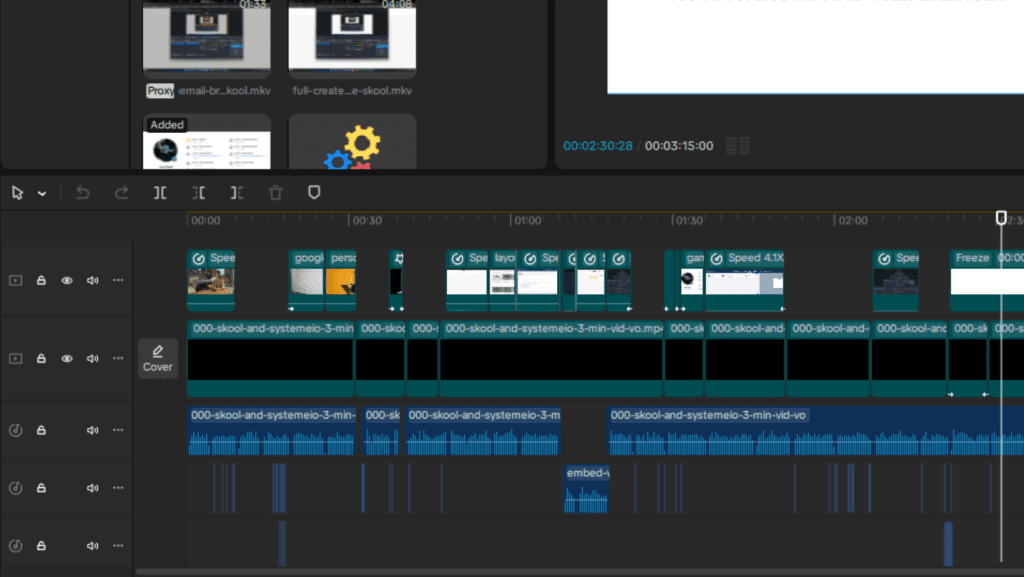Mute the main video track speaker
Viewport: 1024px width, 577px height.
(93, 358)
